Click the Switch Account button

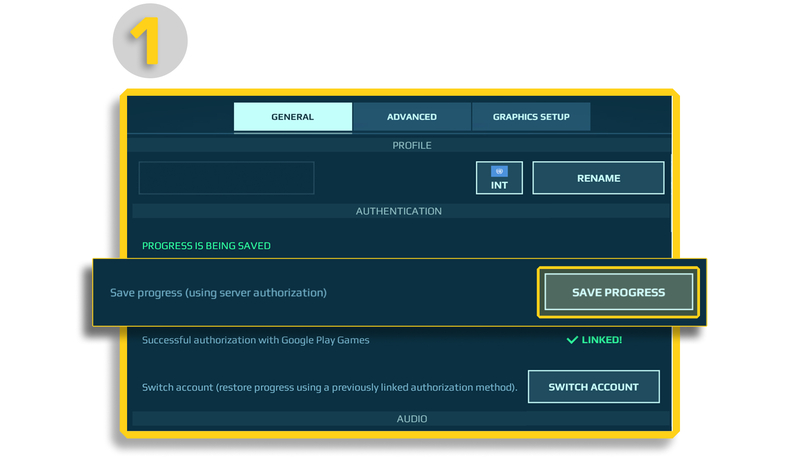[x=593, y=387]
